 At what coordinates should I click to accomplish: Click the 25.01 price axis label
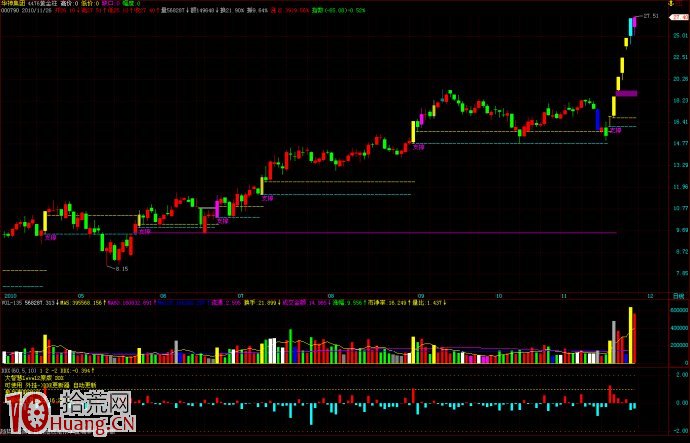pyautogui.click(x=680, y=35)
